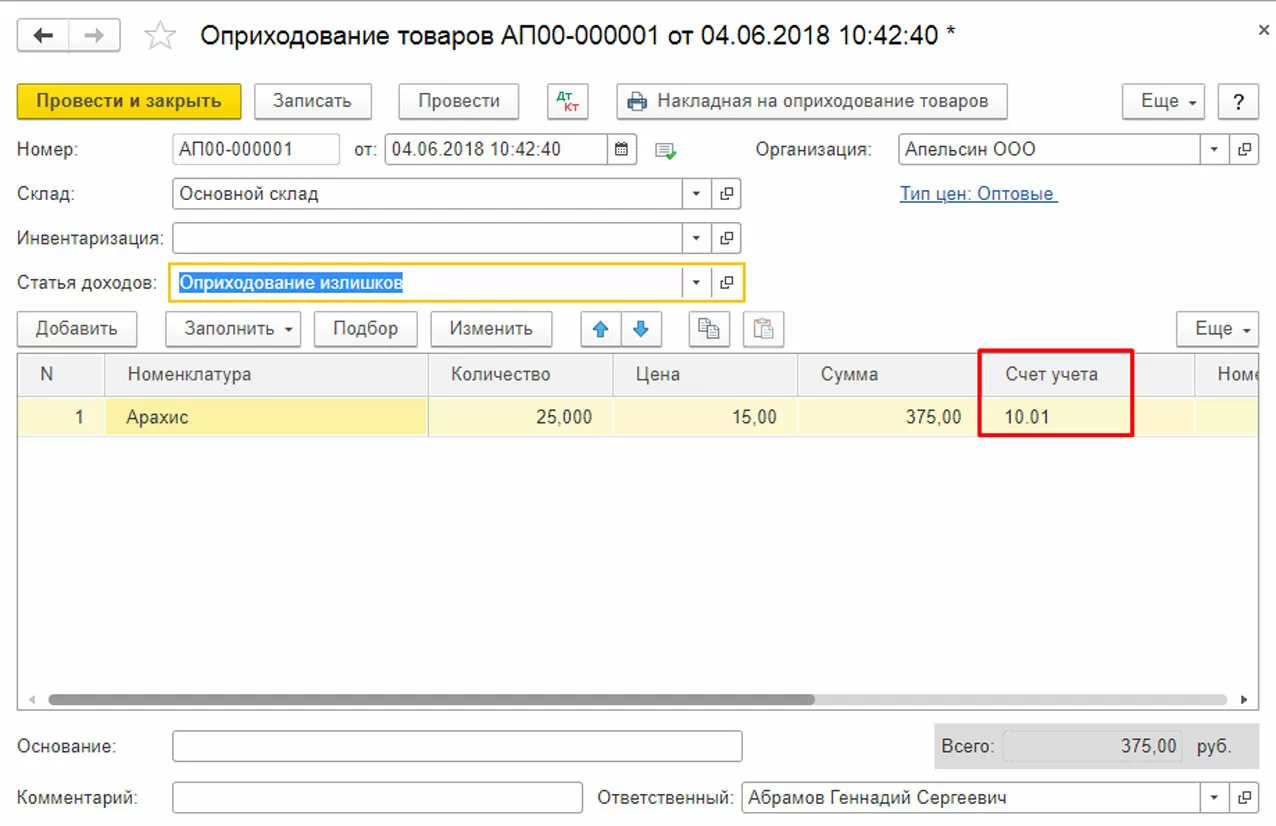Image resolution: width=1276 pixels, height=826 pixels.
Task: Select the Арахис cell
Action: tap(267, 417)
